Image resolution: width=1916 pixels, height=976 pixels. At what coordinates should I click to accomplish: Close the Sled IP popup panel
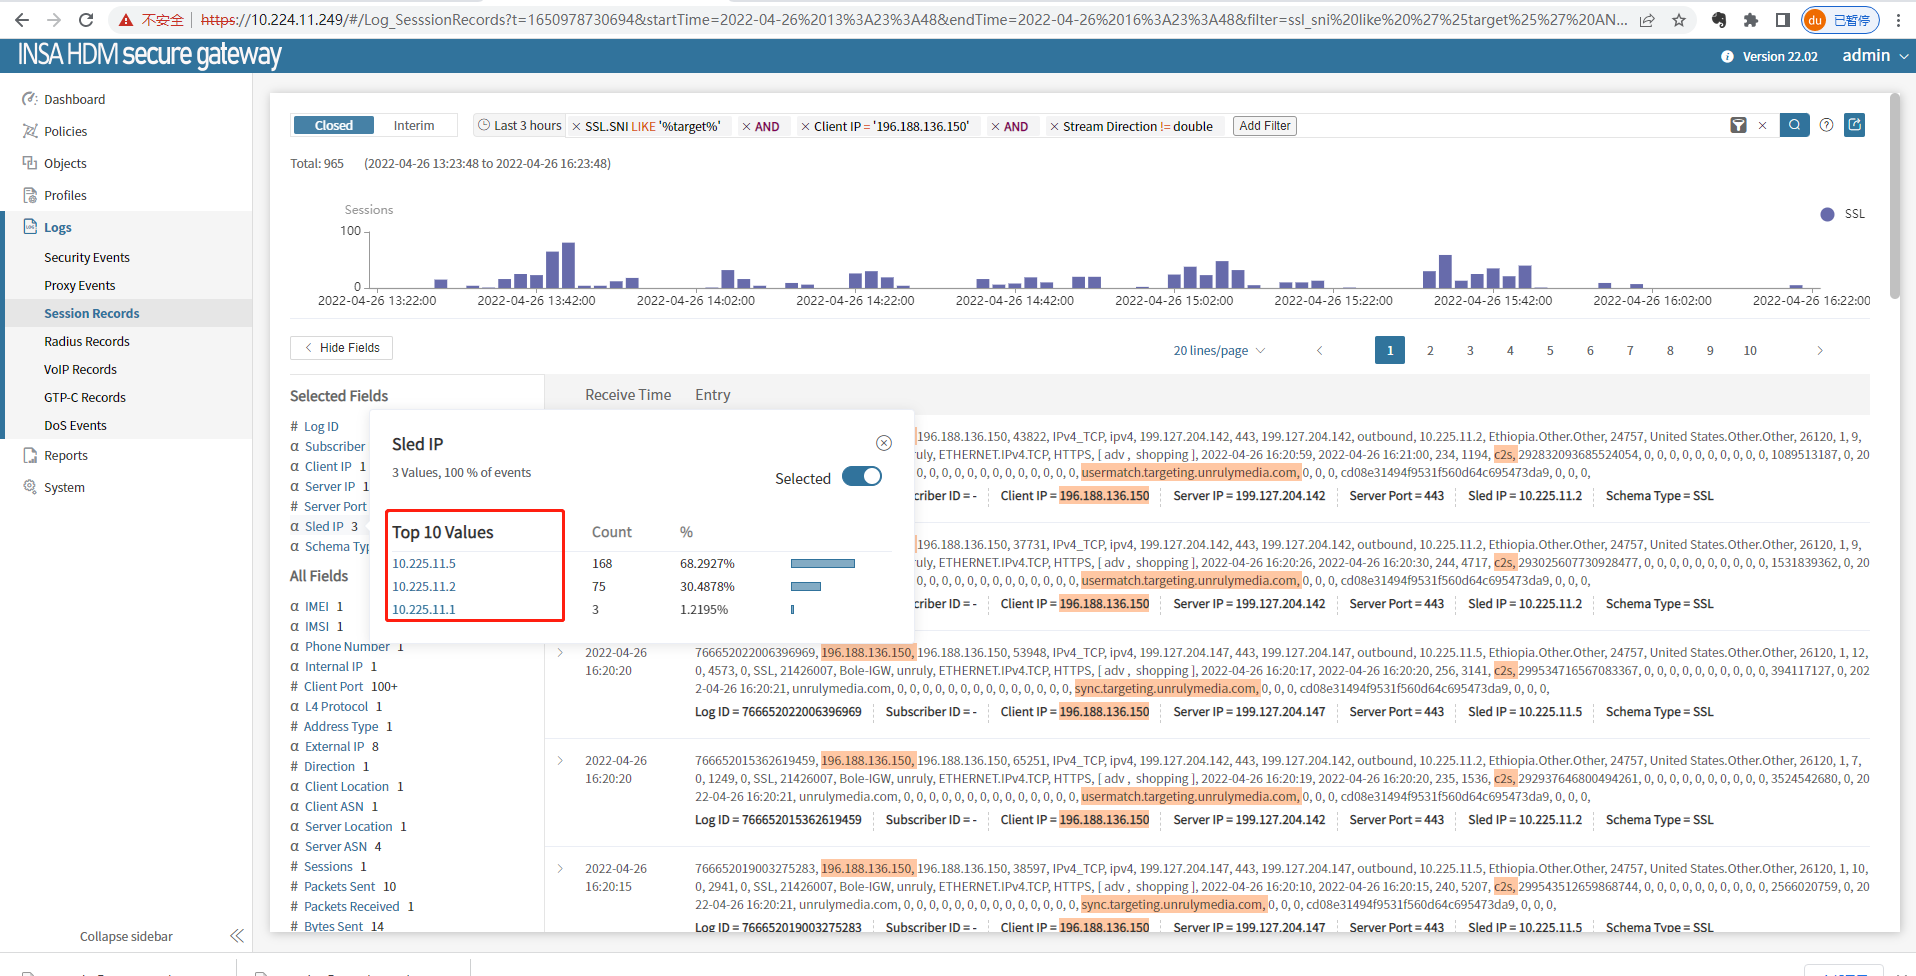[884, 443]
